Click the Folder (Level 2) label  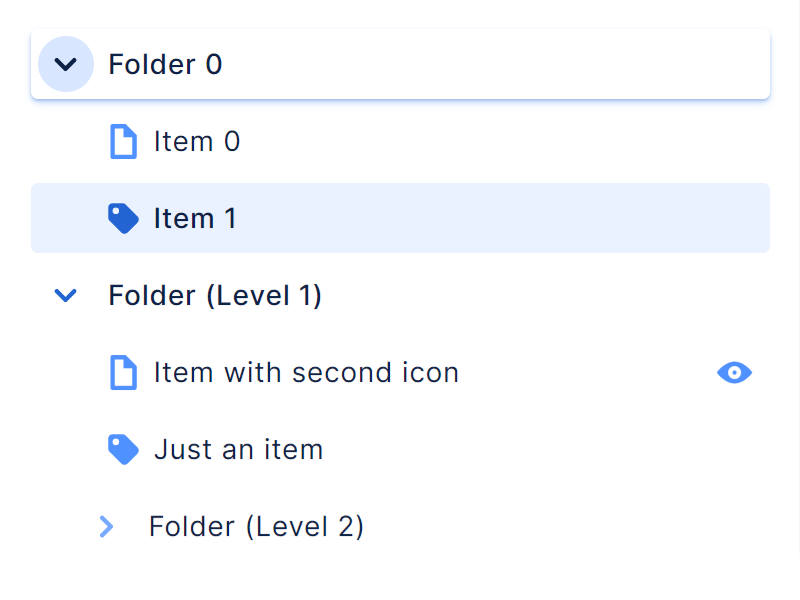pos(256,526)
